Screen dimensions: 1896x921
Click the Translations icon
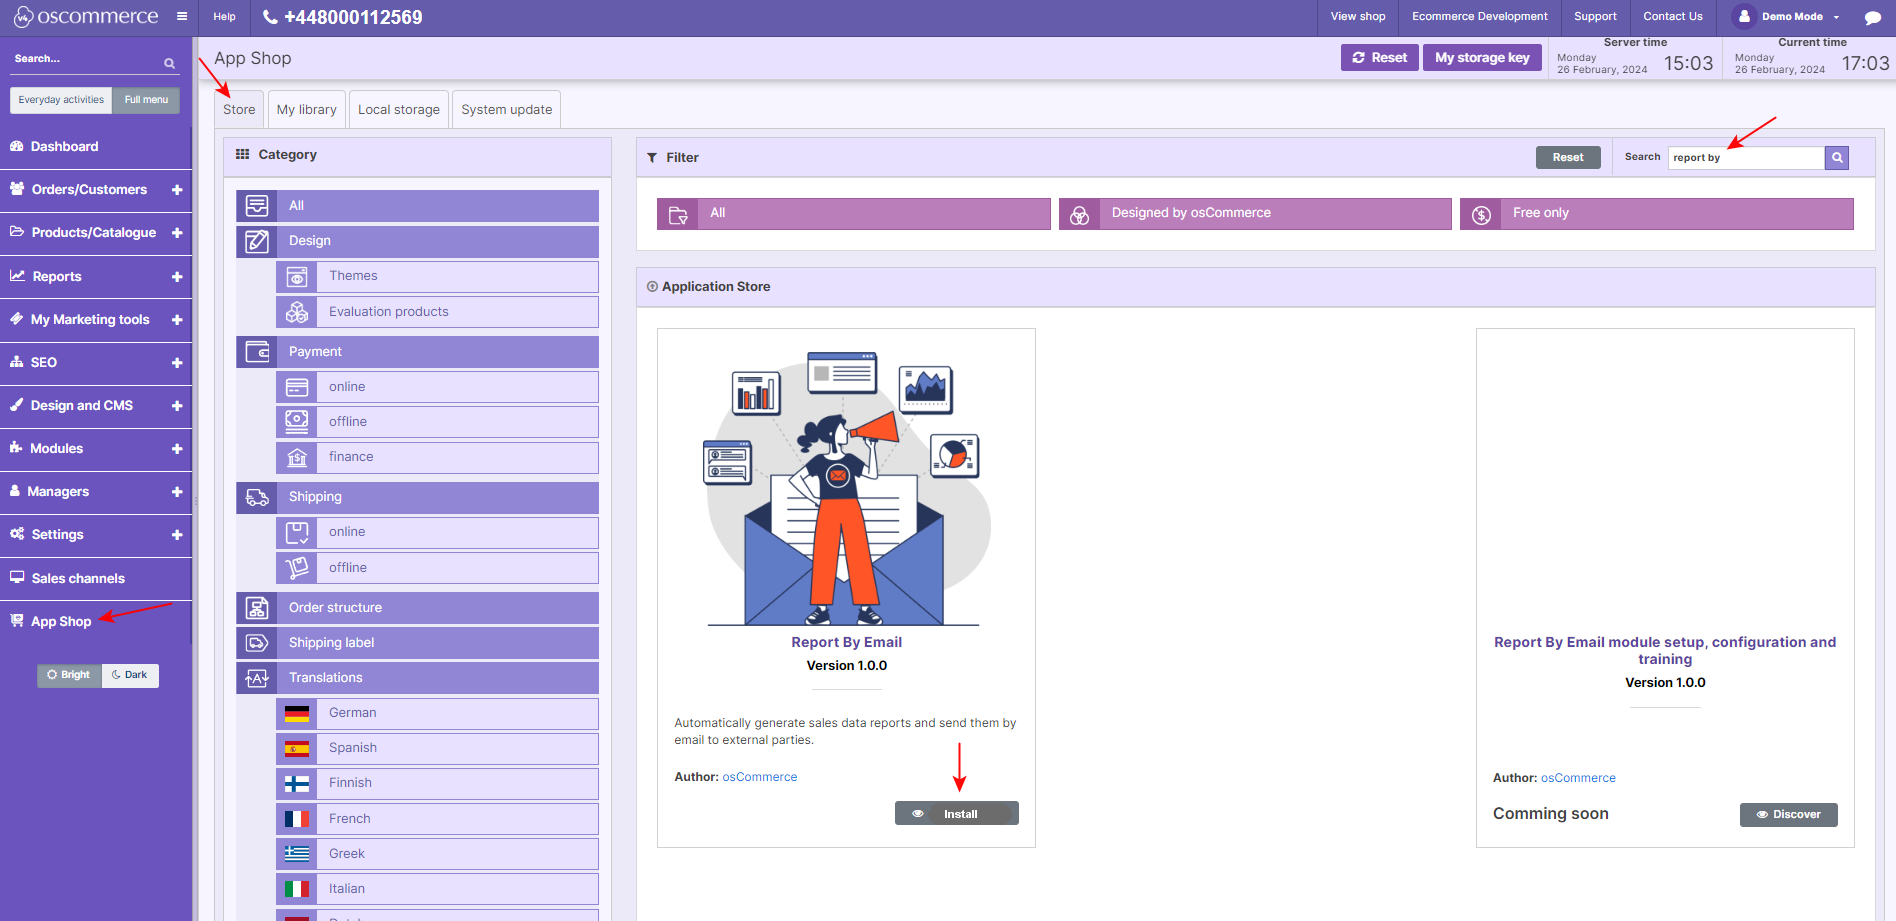(257, 678)
